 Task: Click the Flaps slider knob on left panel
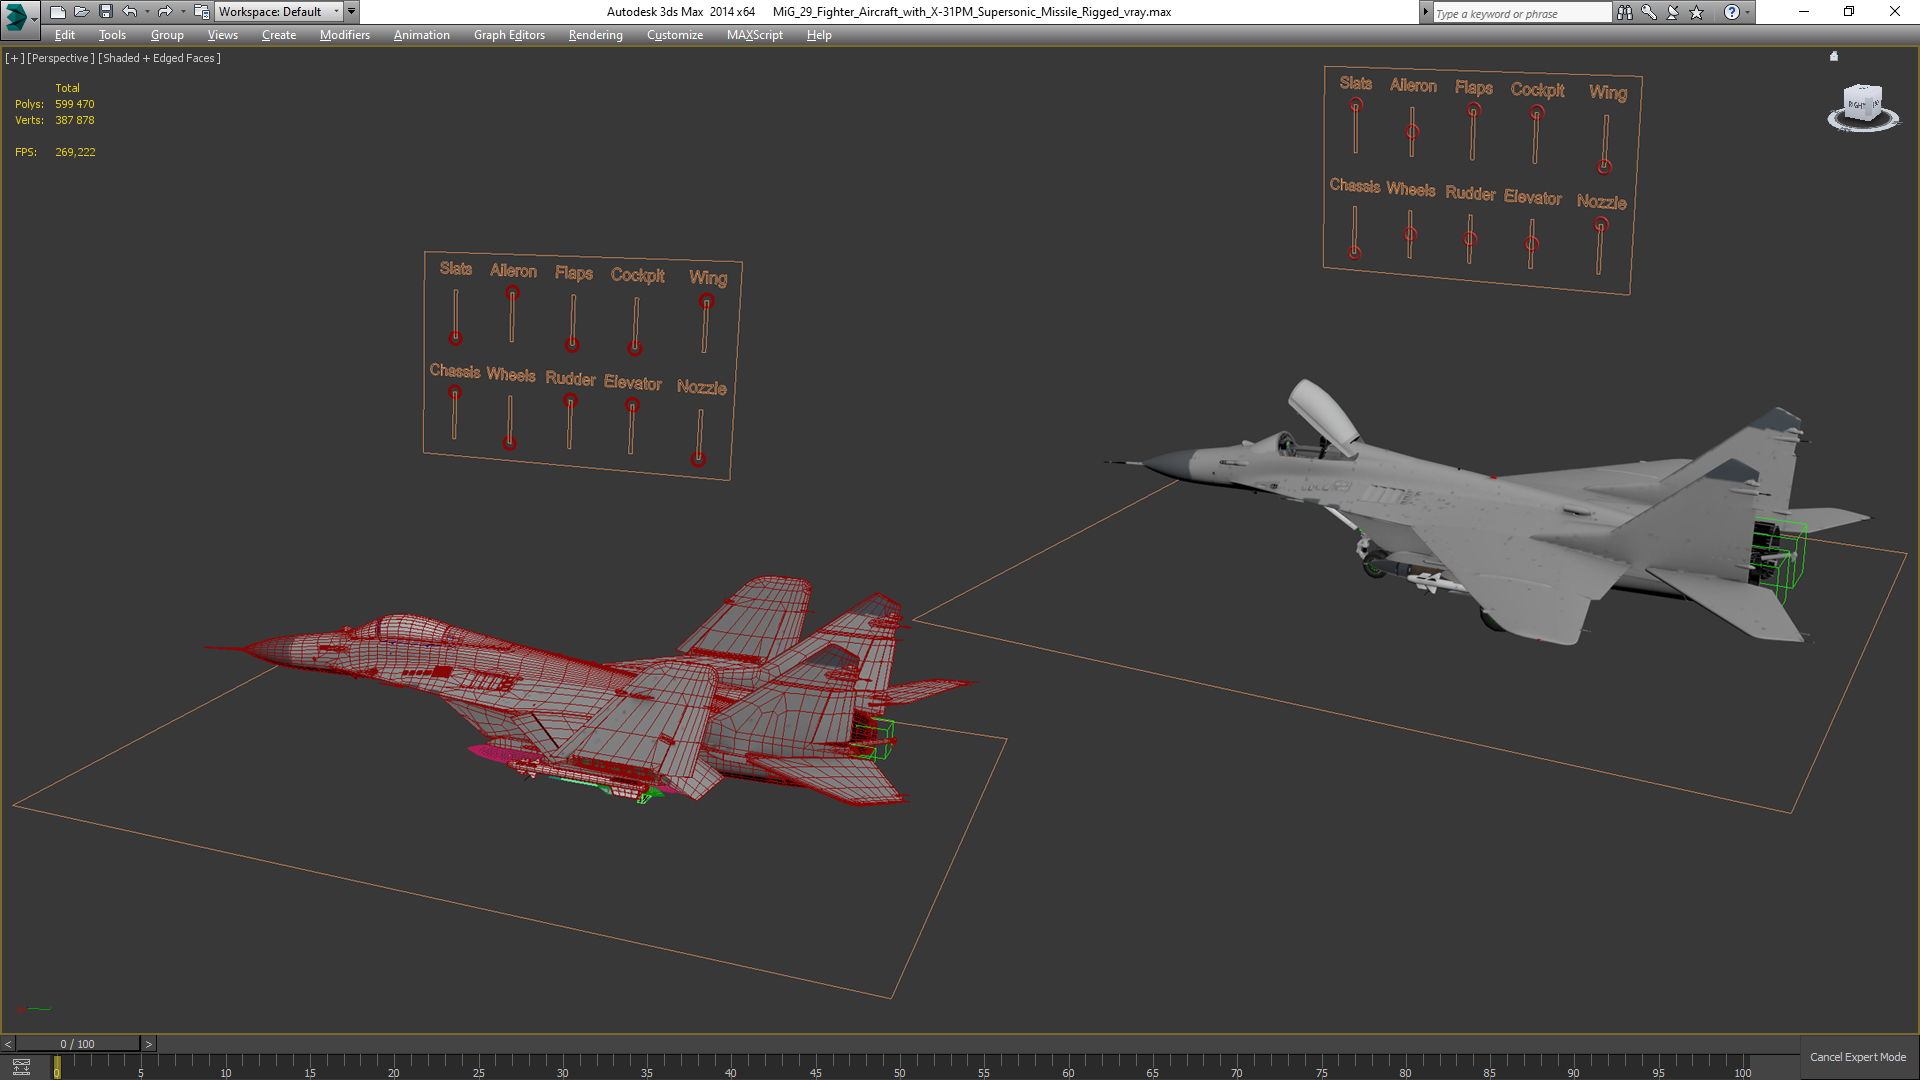572,345
